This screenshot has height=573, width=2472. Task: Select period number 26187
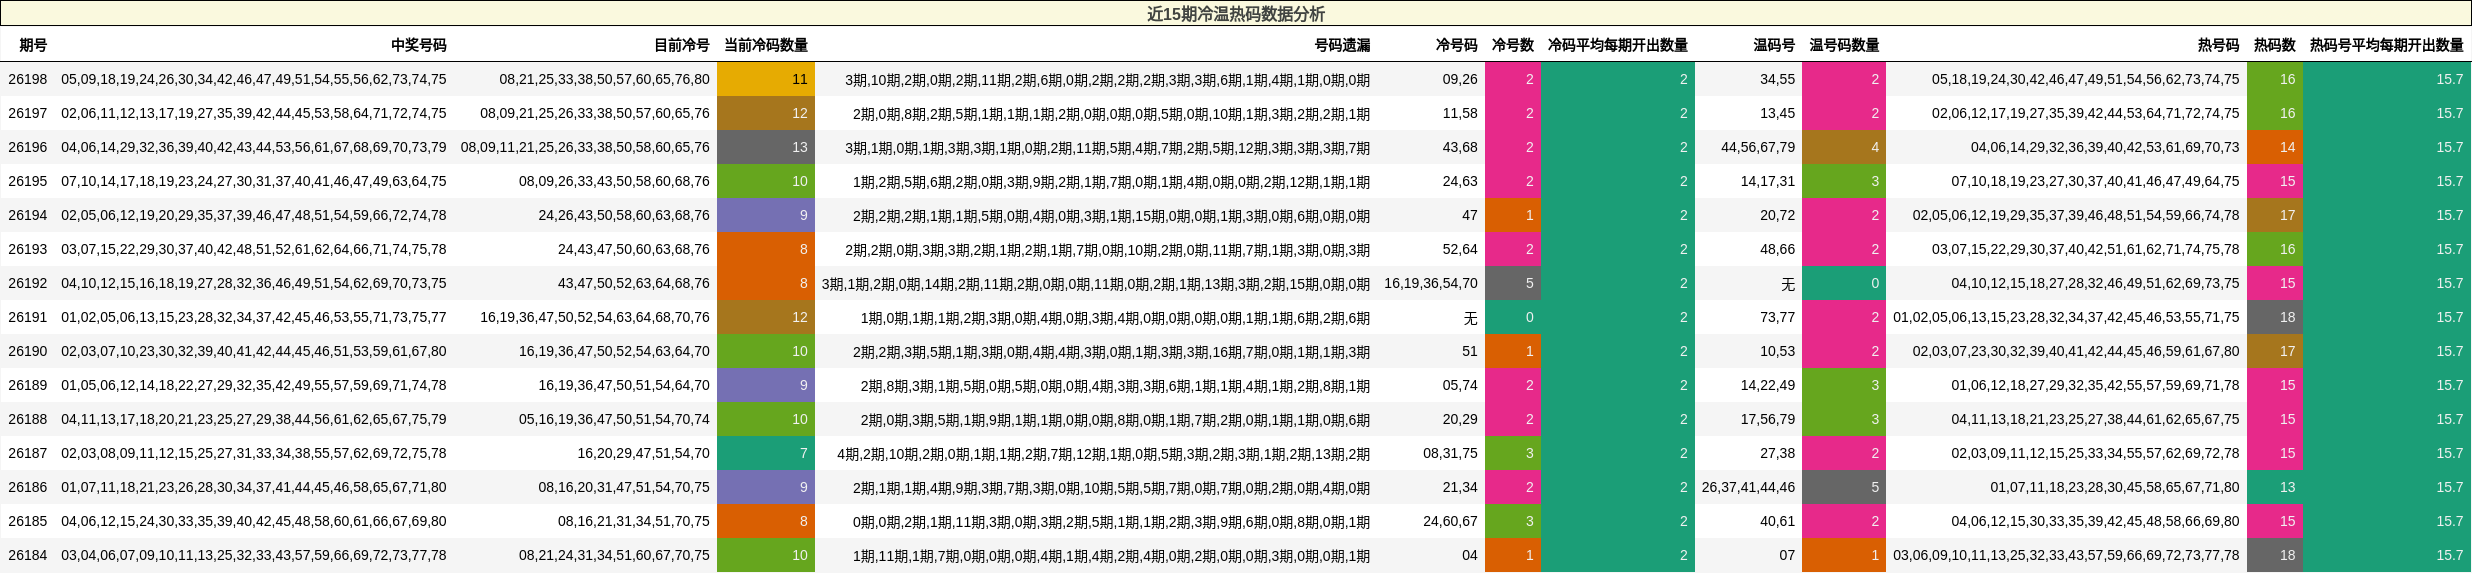pos(28,453)
